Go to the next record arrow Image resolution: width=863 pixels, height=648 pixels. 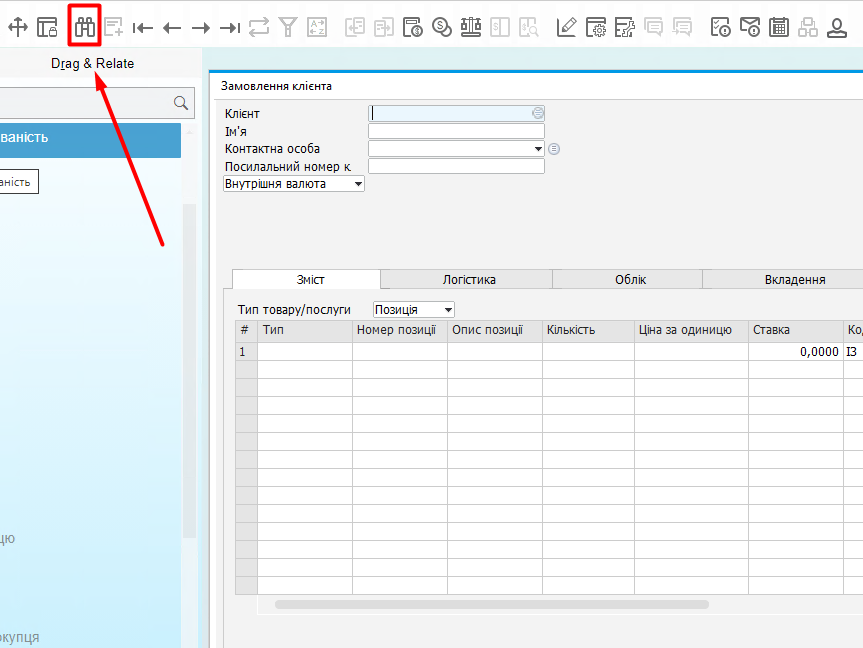[x=201, y=28]
